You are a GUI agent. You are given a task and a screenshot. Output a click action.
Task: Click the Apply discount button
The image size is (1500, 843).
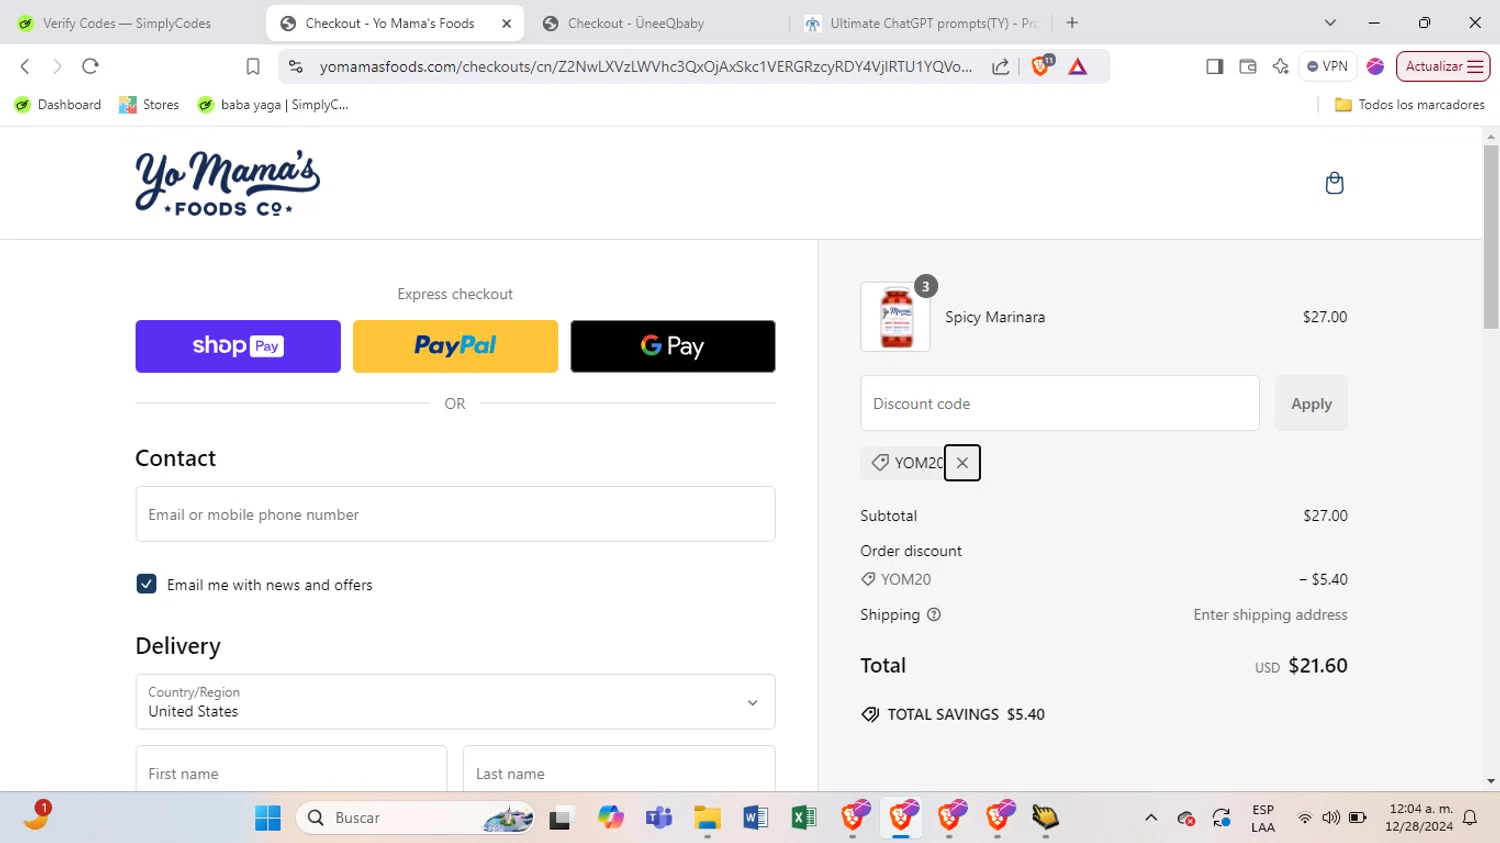click(1311, 403)
